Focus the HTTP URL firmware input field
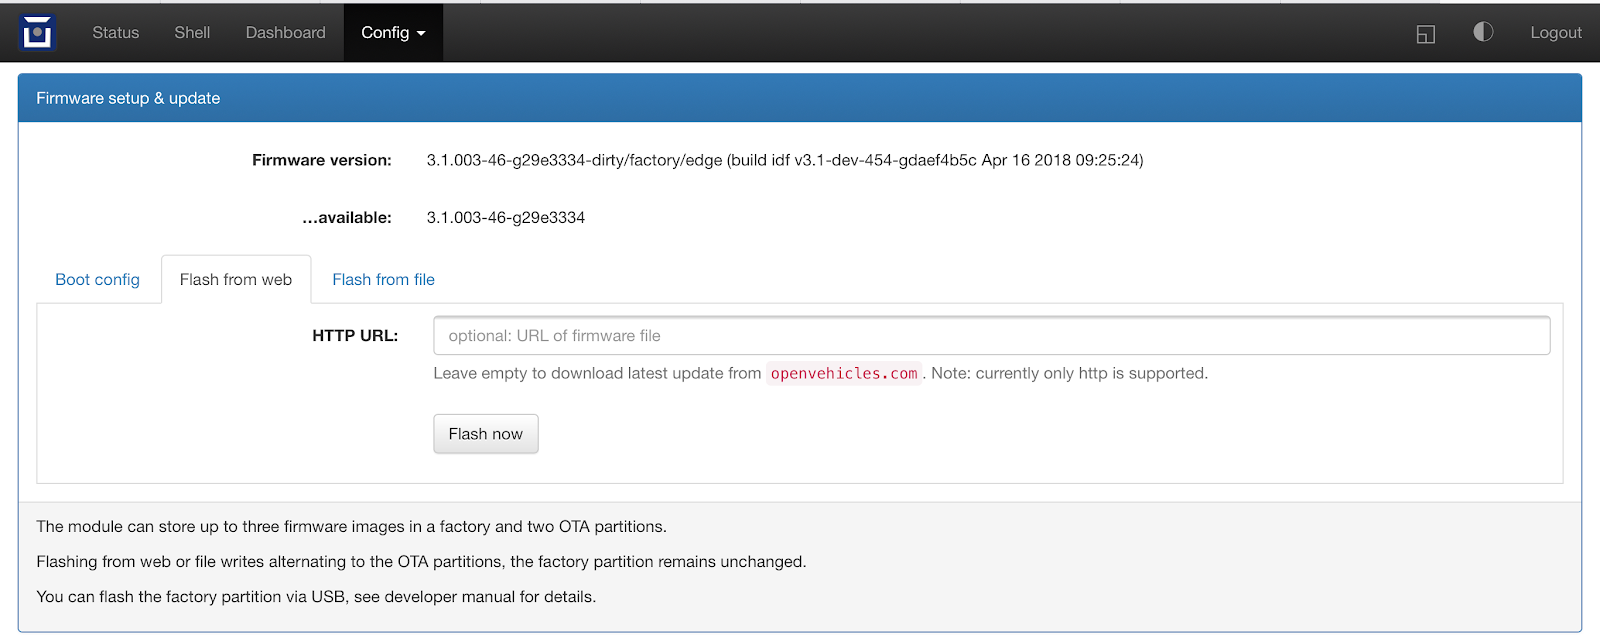1600x642 pixels. pyautogui.click(x=991, y=336)
